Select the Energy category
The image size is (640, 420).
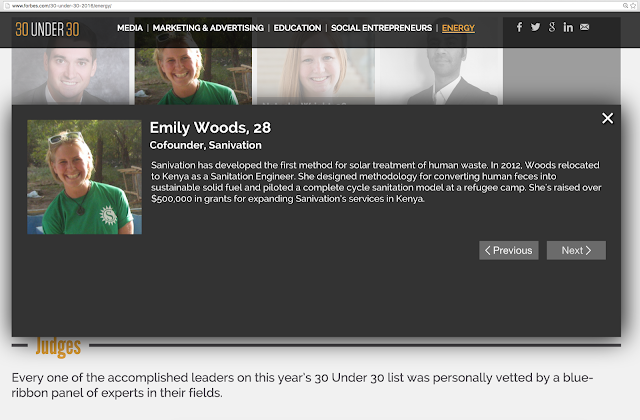tap(458, 28)
